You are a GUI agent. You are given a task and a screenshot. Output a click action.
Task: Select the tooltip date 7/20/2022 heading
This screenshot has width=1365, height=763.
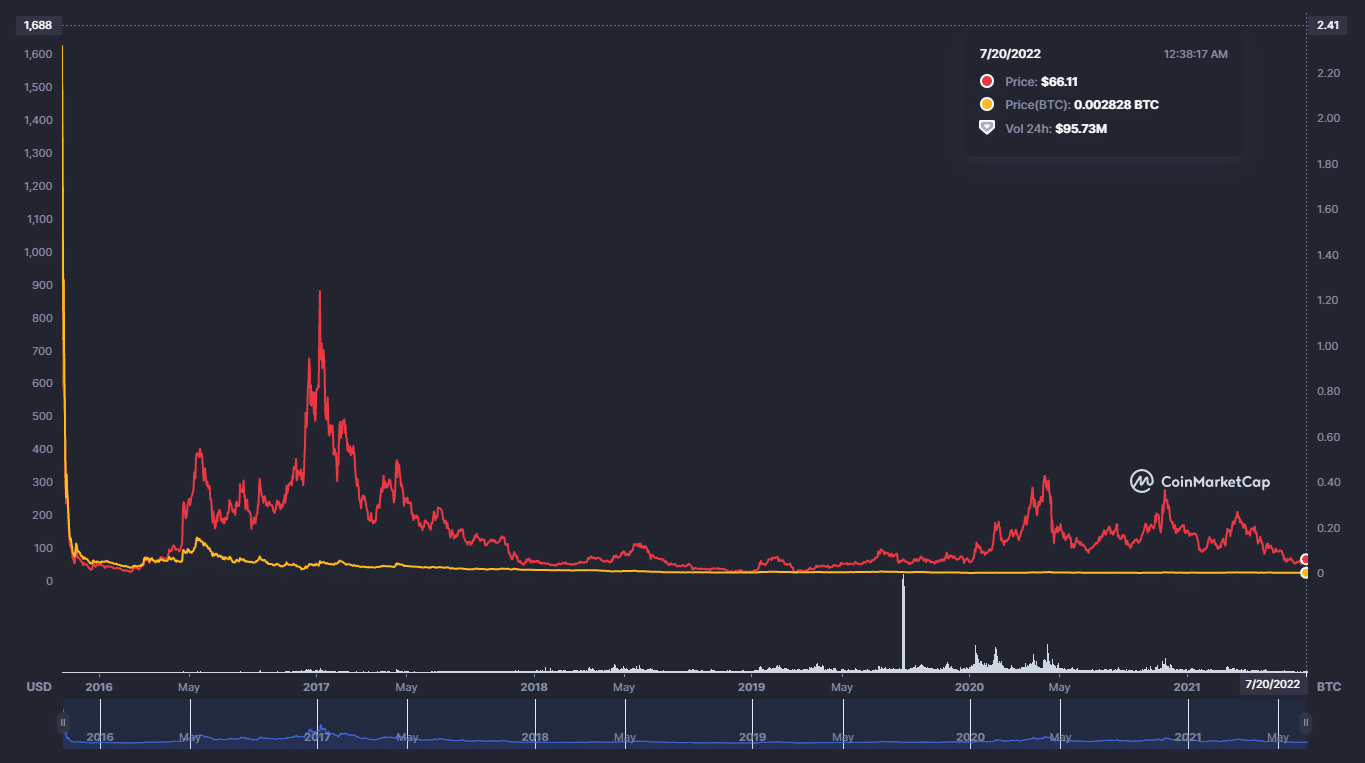tap(1010, 54)
